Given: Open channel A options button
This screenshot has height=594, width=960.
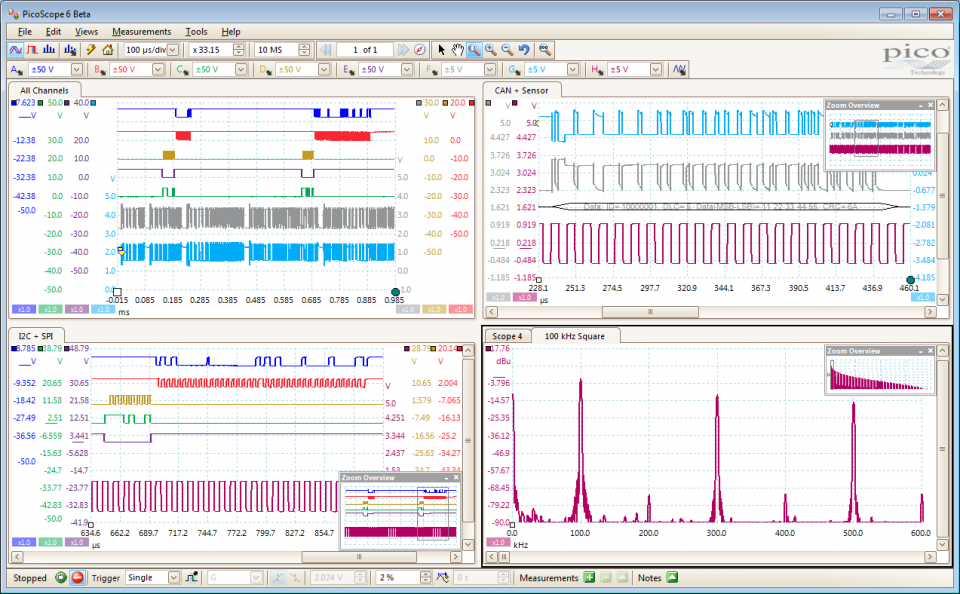Looking at the screenshot, I should coord(17,70).
